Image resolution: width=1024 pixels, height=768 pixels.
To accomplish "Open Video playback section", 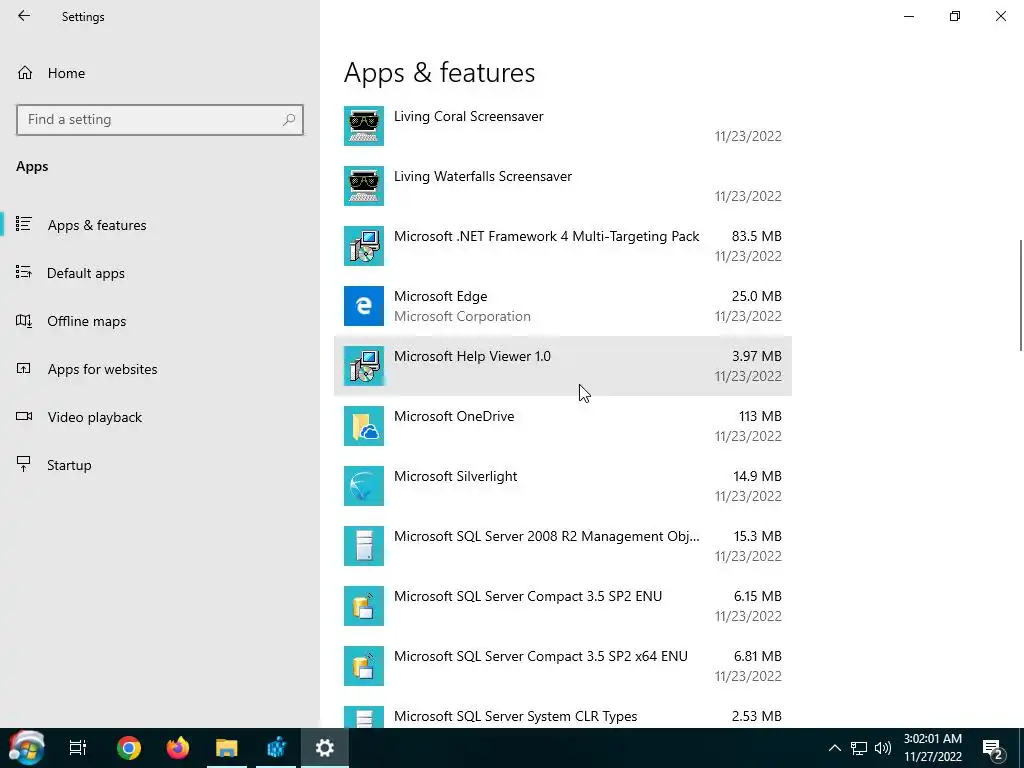I will (160, 417).
